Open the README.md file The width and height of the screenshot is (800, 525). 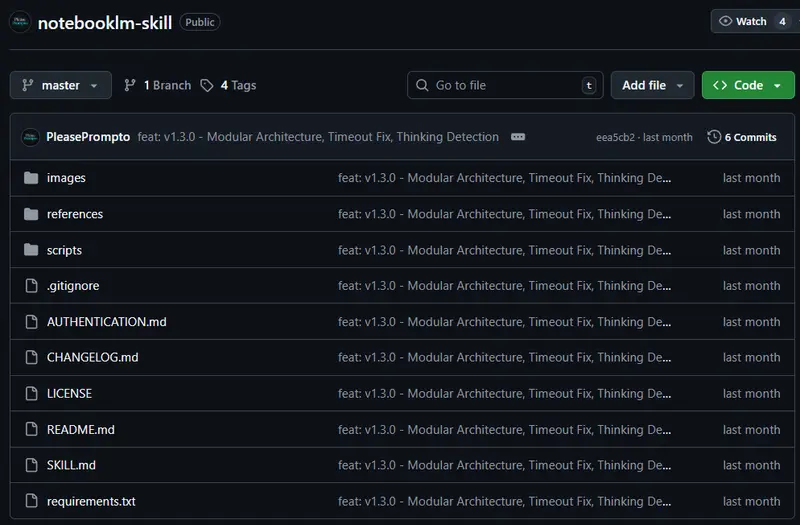click(81, 430)
